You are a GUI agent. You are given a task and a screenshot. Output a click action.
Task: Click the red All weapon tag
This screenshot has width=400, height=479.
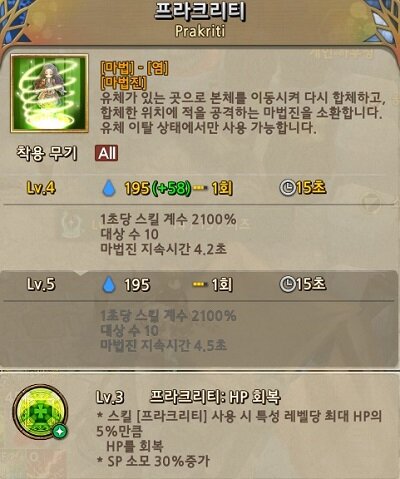pyautogui.click(x=107, y=153)
